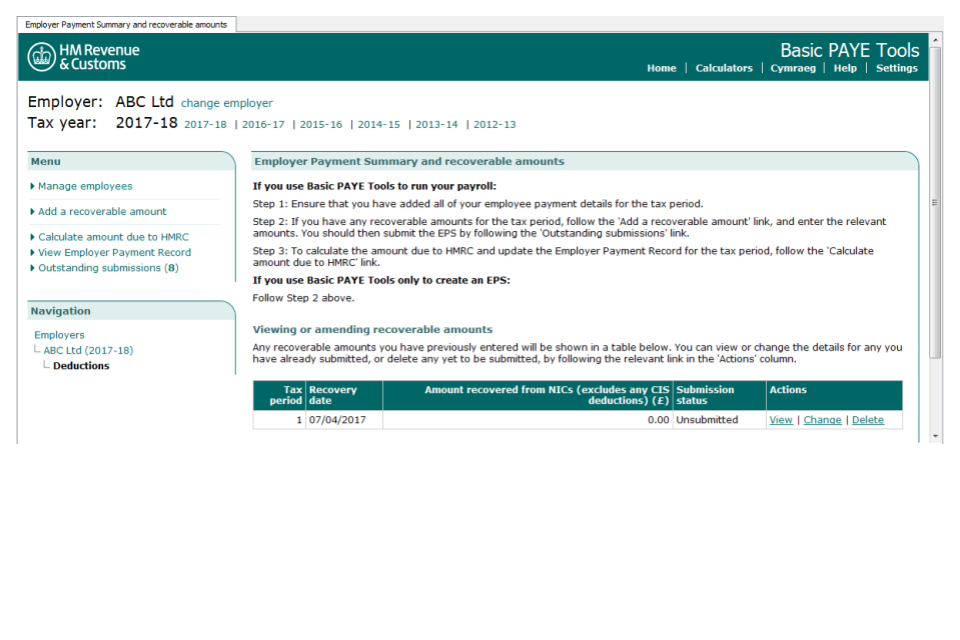
Task: Expand the Employers tree node
Action: coord(58,334)
